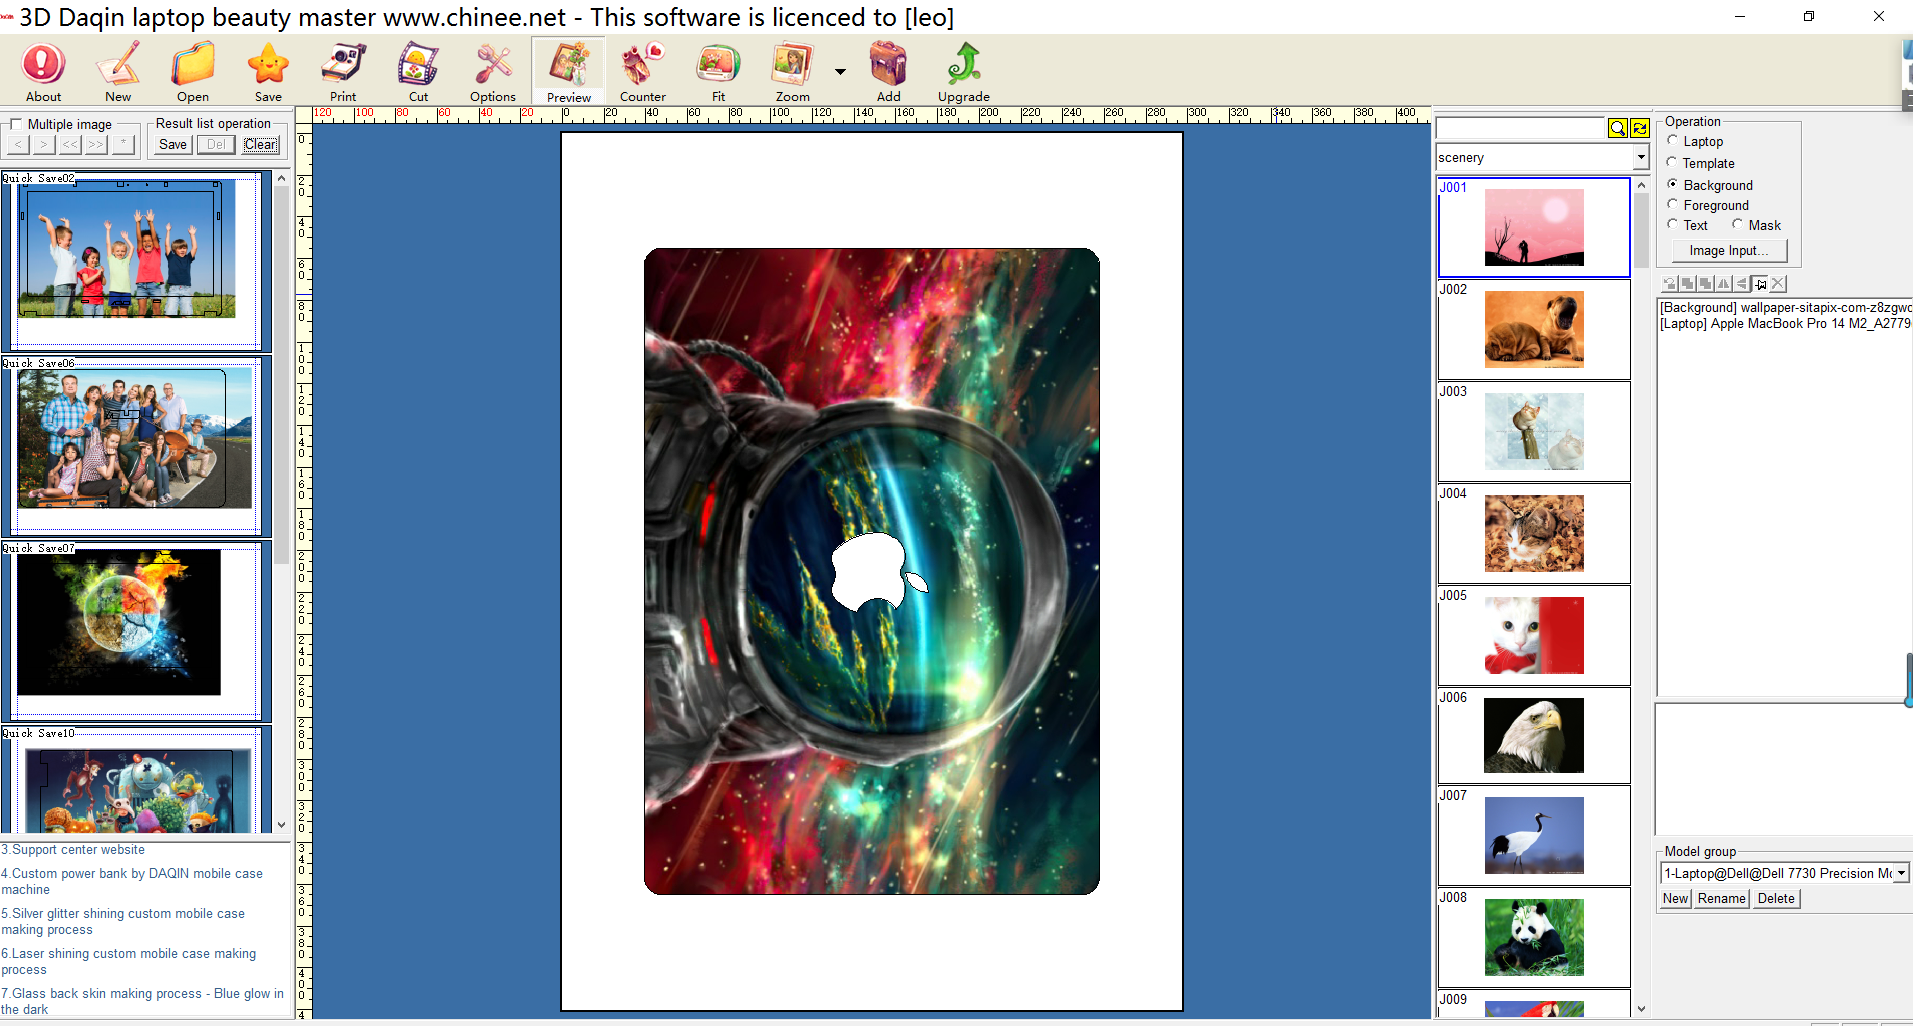The width and height of the screenshot is (1913, 1026).
Task: Select the J008 panda image thumbnail
Action: pyautogui.click(x=1534, y=937)
